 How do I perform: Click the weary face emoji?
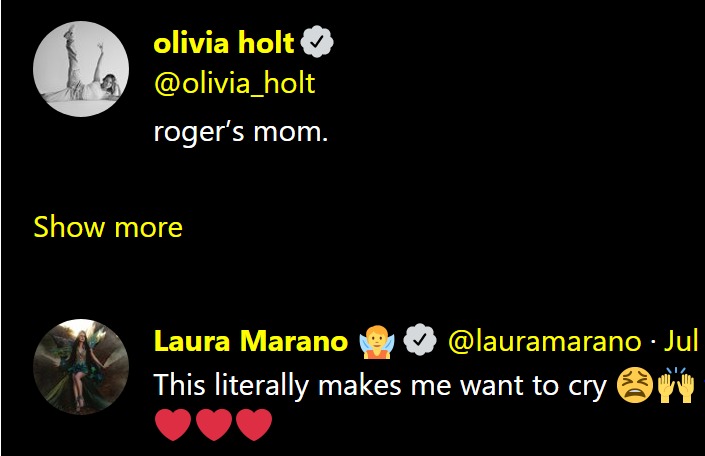635,385
